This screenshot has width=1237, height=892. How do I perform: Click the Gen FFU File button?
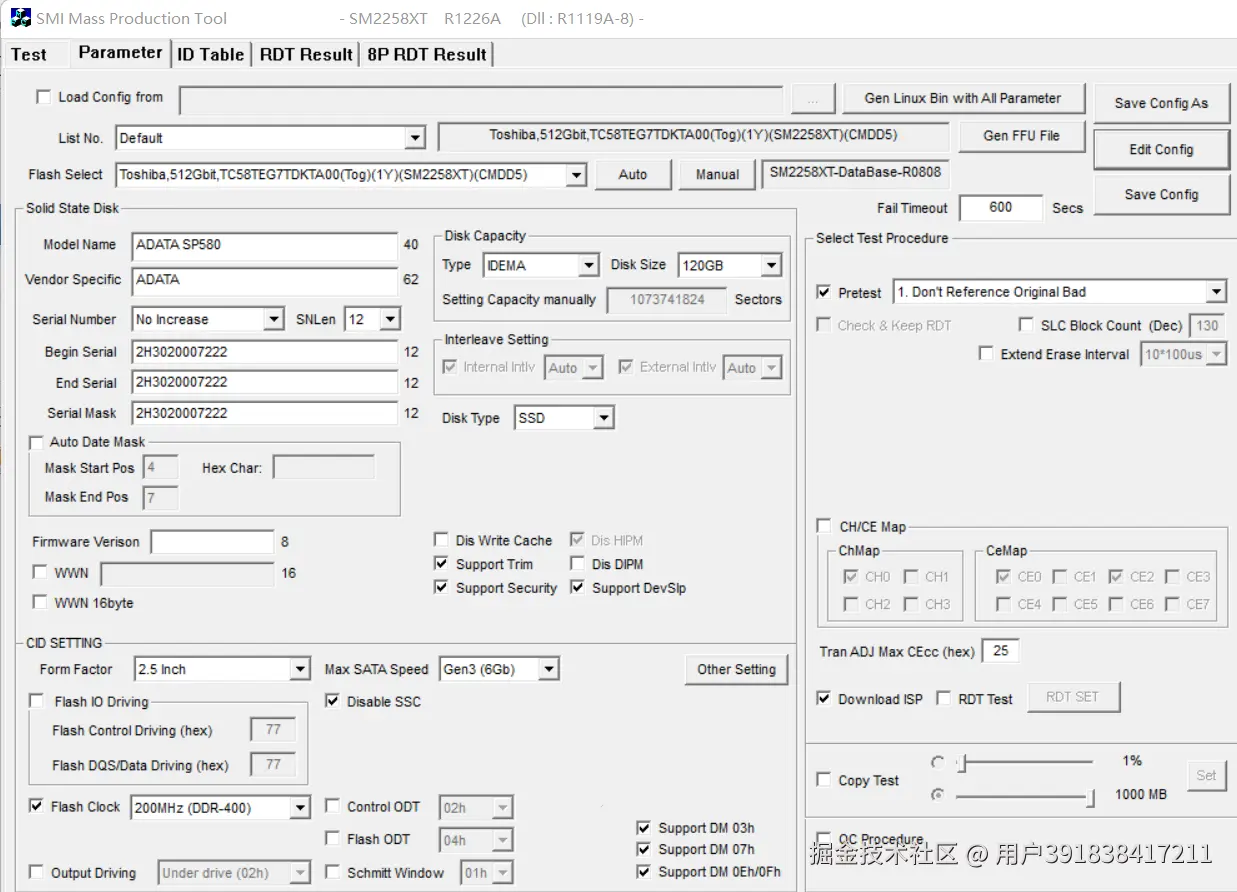coord(1021,136)
